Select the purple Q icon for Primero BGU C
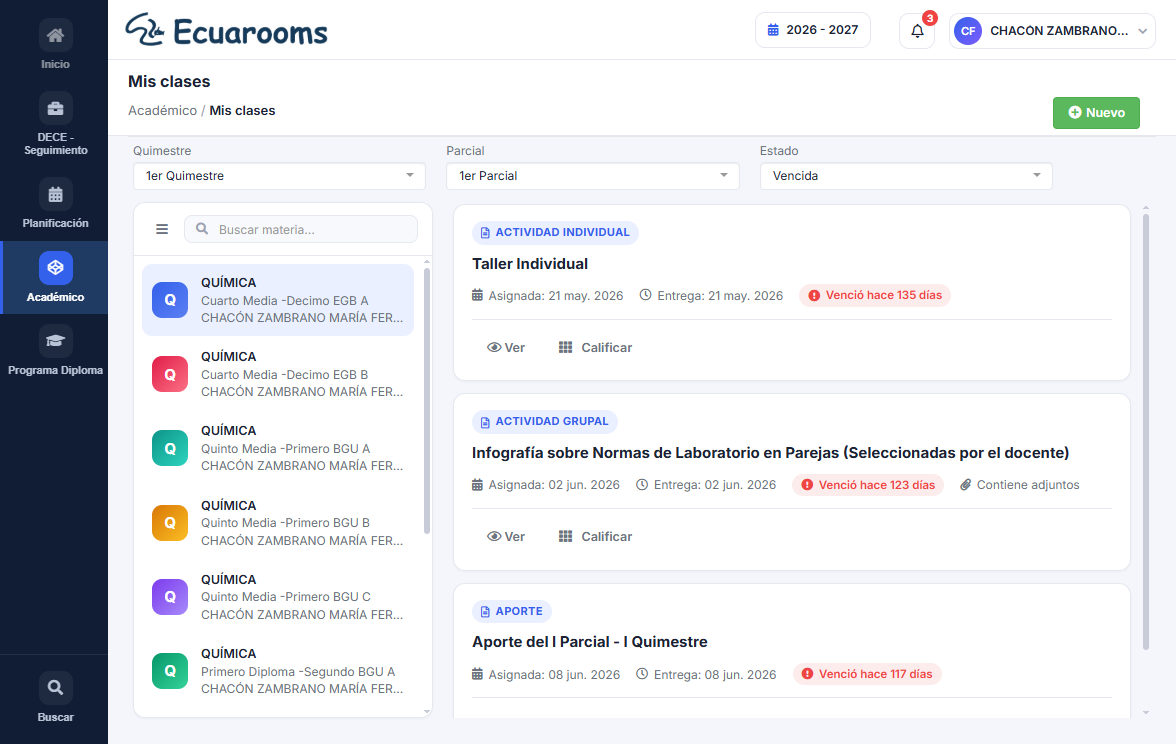Viewport: 1176px width, 744px height. (170, 597)
